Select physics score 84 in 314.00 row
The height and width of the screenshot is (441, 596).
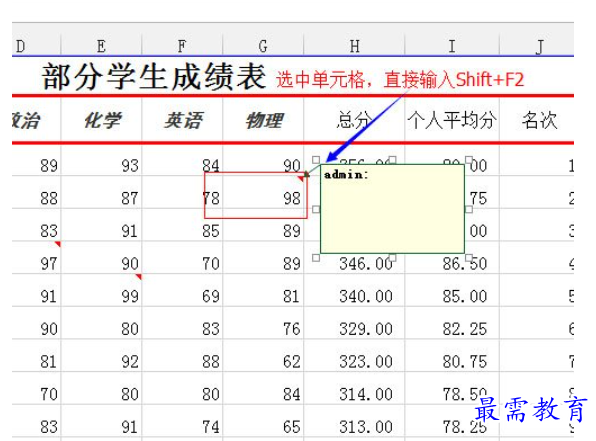click(x=263, y=389)
